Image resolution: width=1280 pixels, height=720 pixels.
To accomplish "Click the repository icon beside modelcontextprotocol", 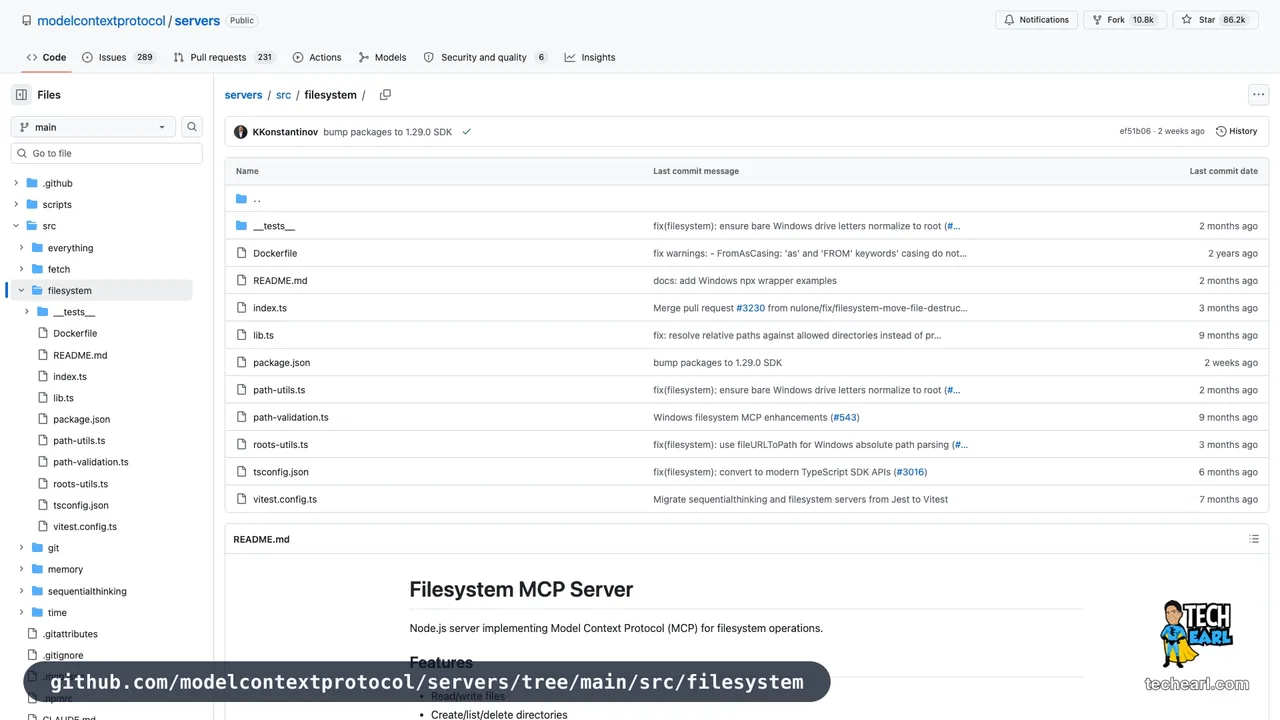I will tap(27, 20).
